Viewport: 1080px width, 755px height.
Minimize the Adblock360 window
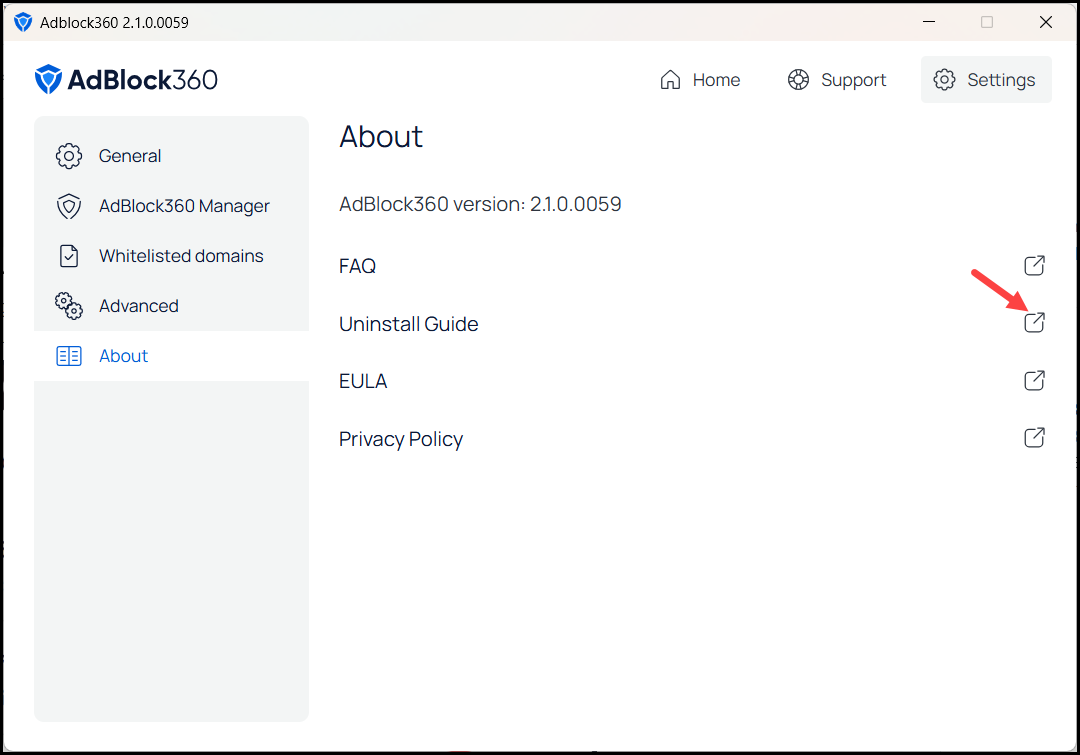pyautogui.click(x=929, y=22)
